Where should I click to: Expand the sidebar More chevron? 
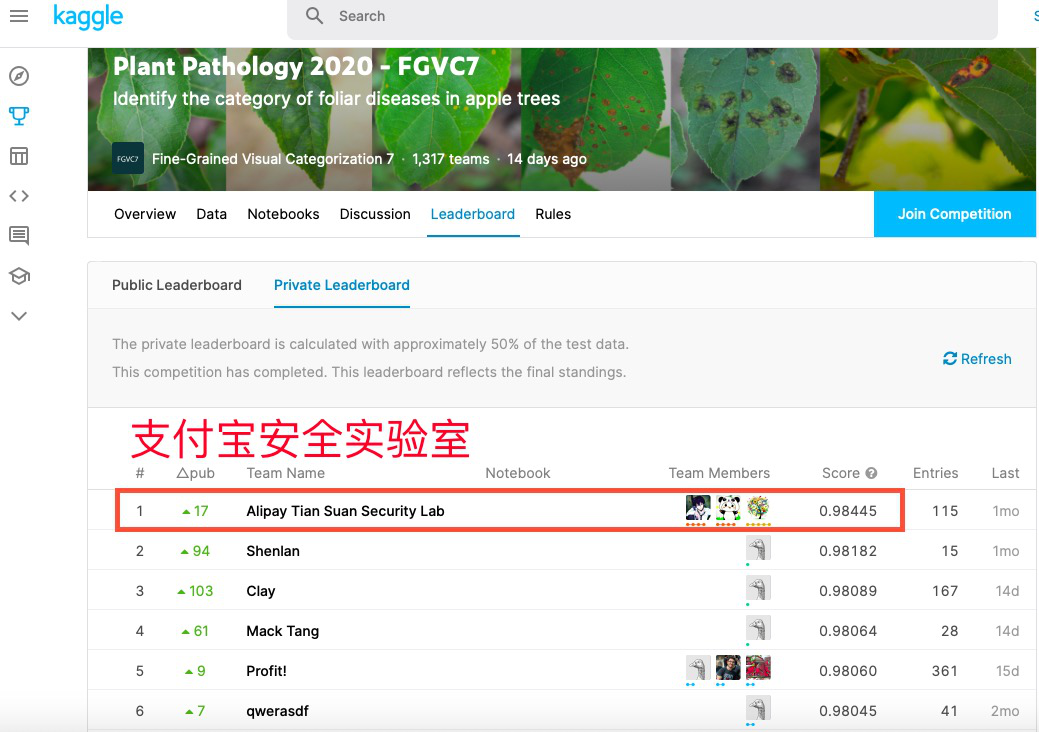[x=19, y=316]
